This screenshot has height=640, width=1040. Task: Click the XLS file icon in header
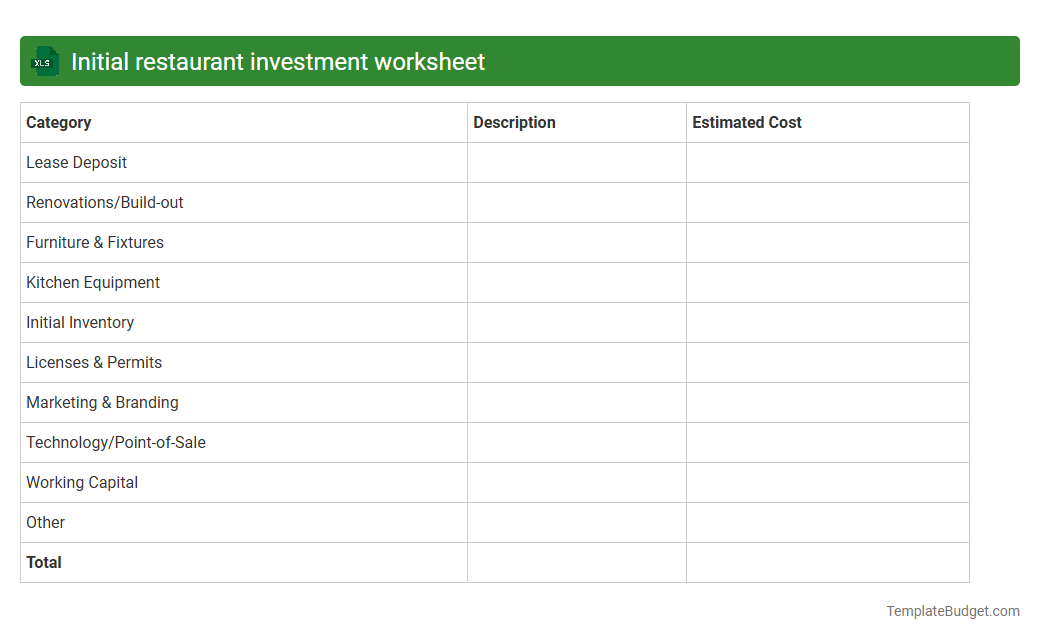pos(44,61)
